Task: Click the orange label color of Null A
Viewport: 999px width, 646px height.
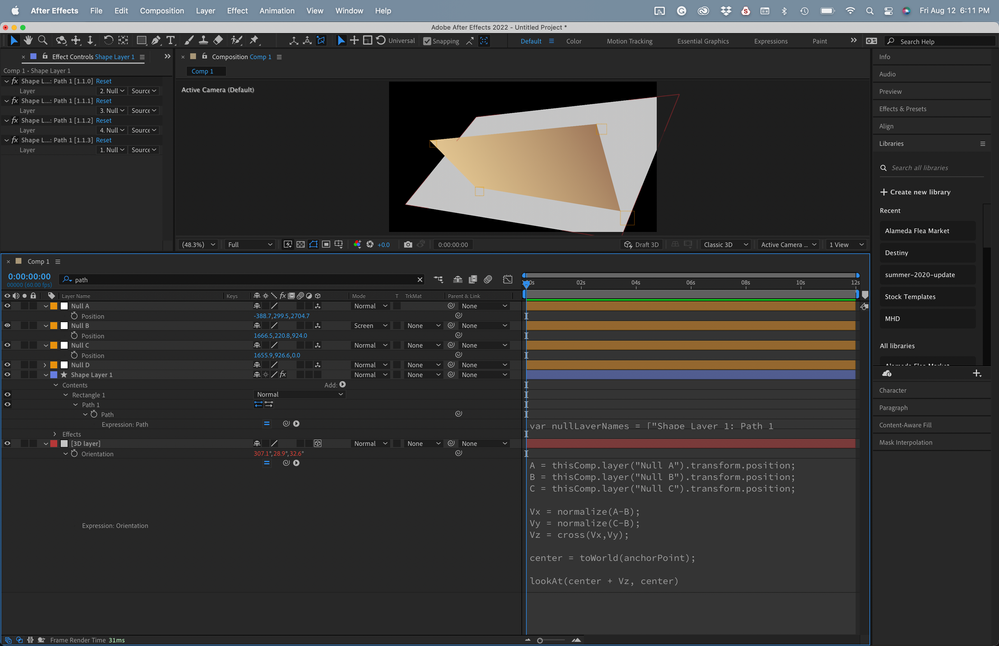Action: point(54,306)
